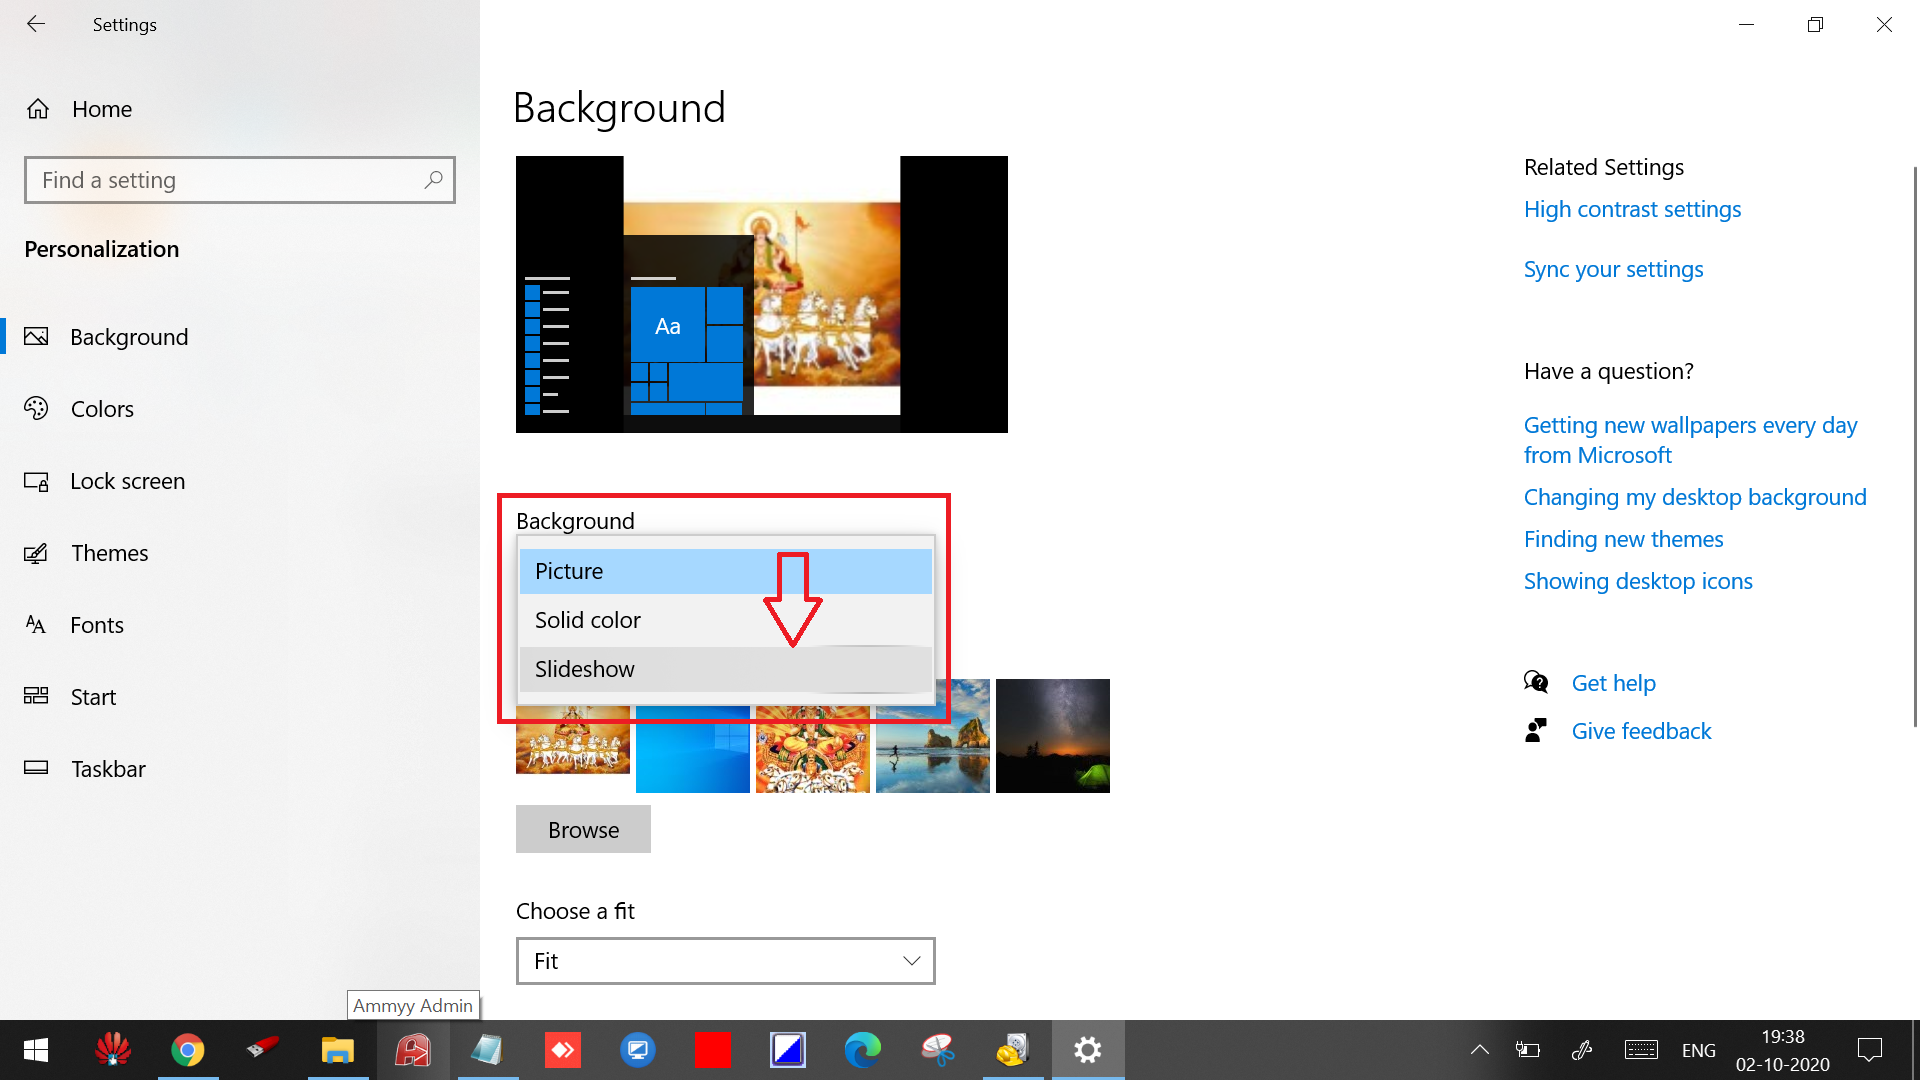Open Google Chrome from the taskbar
This screenshot has width=1920, height=1080.
pos(187,1050)
